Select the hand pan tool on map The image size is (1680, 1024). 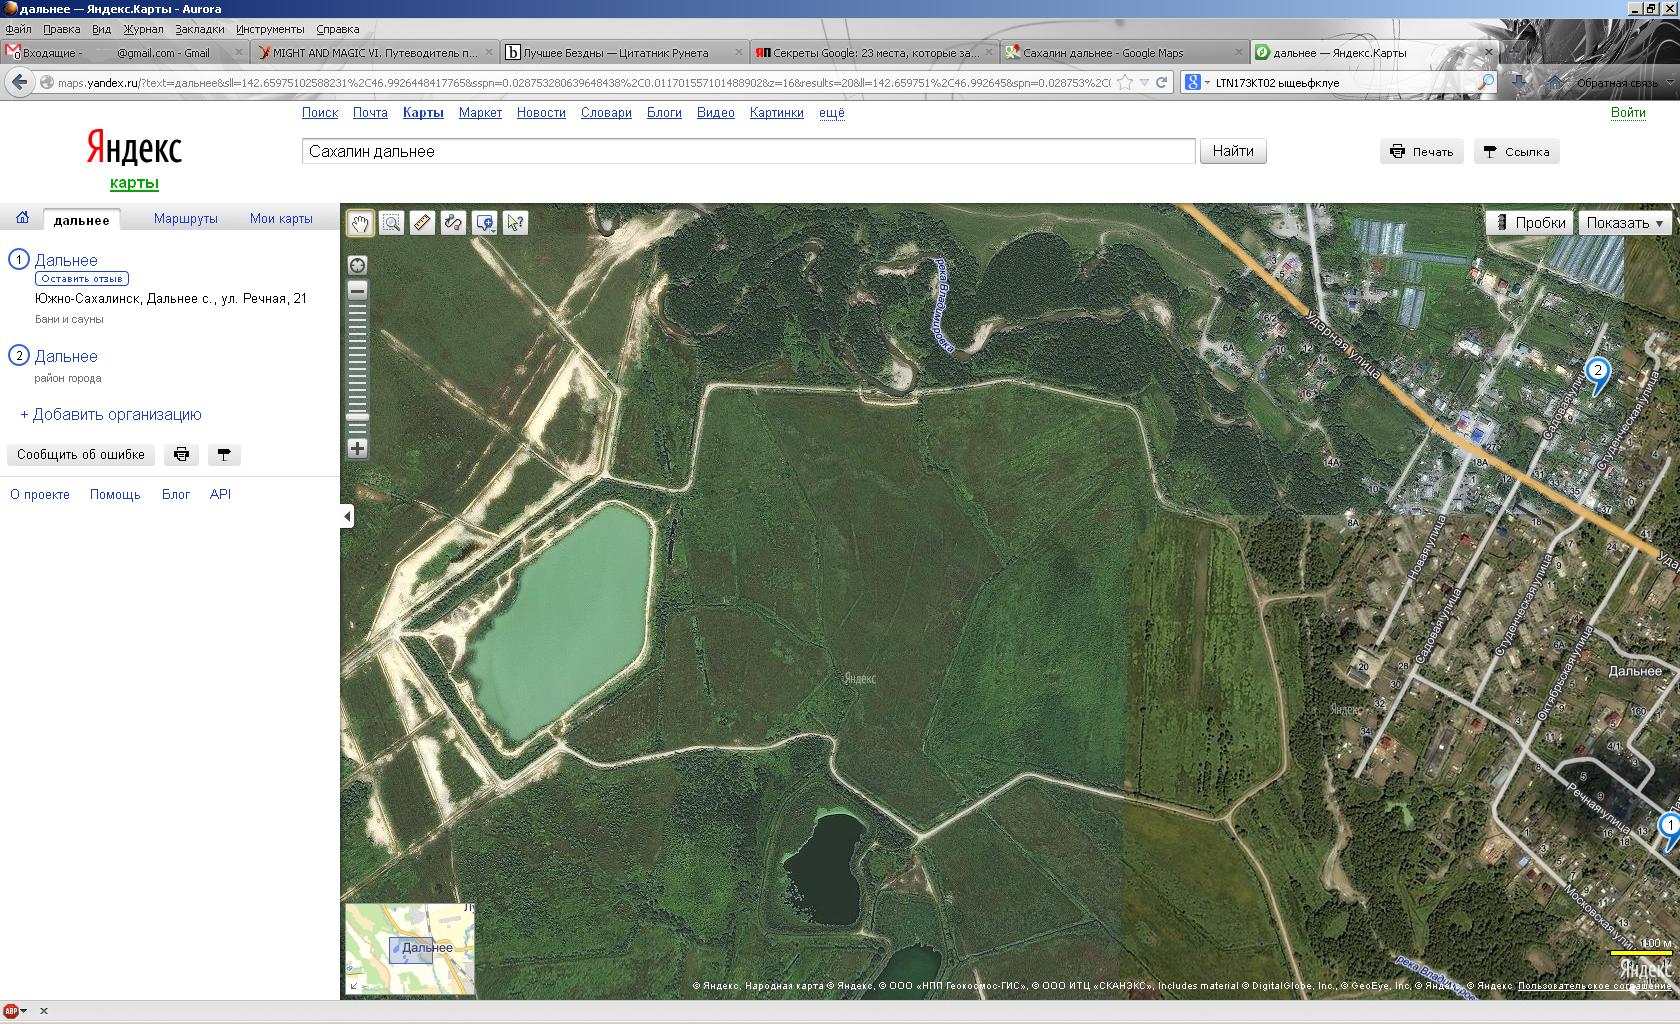[360, 223]
